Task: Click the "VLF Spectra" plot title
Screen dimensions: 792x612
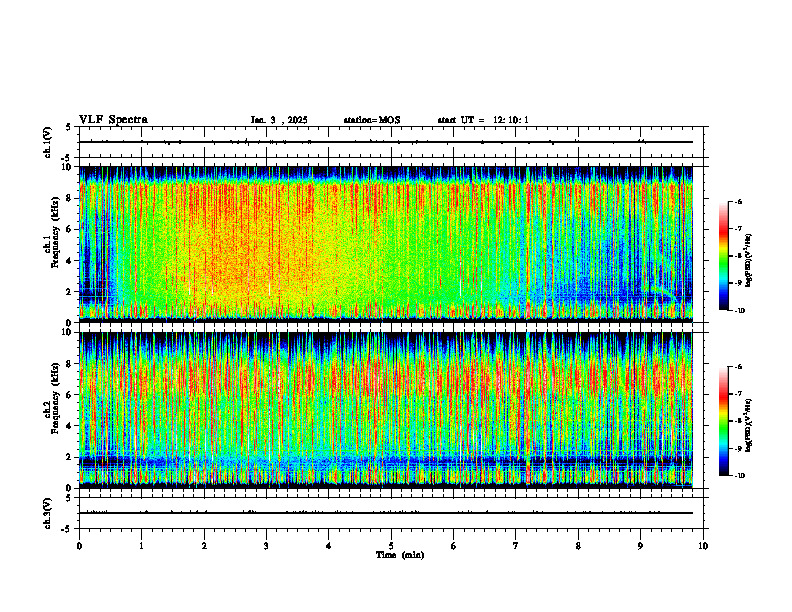Action: pyautogui.click(x=113, y=120)
